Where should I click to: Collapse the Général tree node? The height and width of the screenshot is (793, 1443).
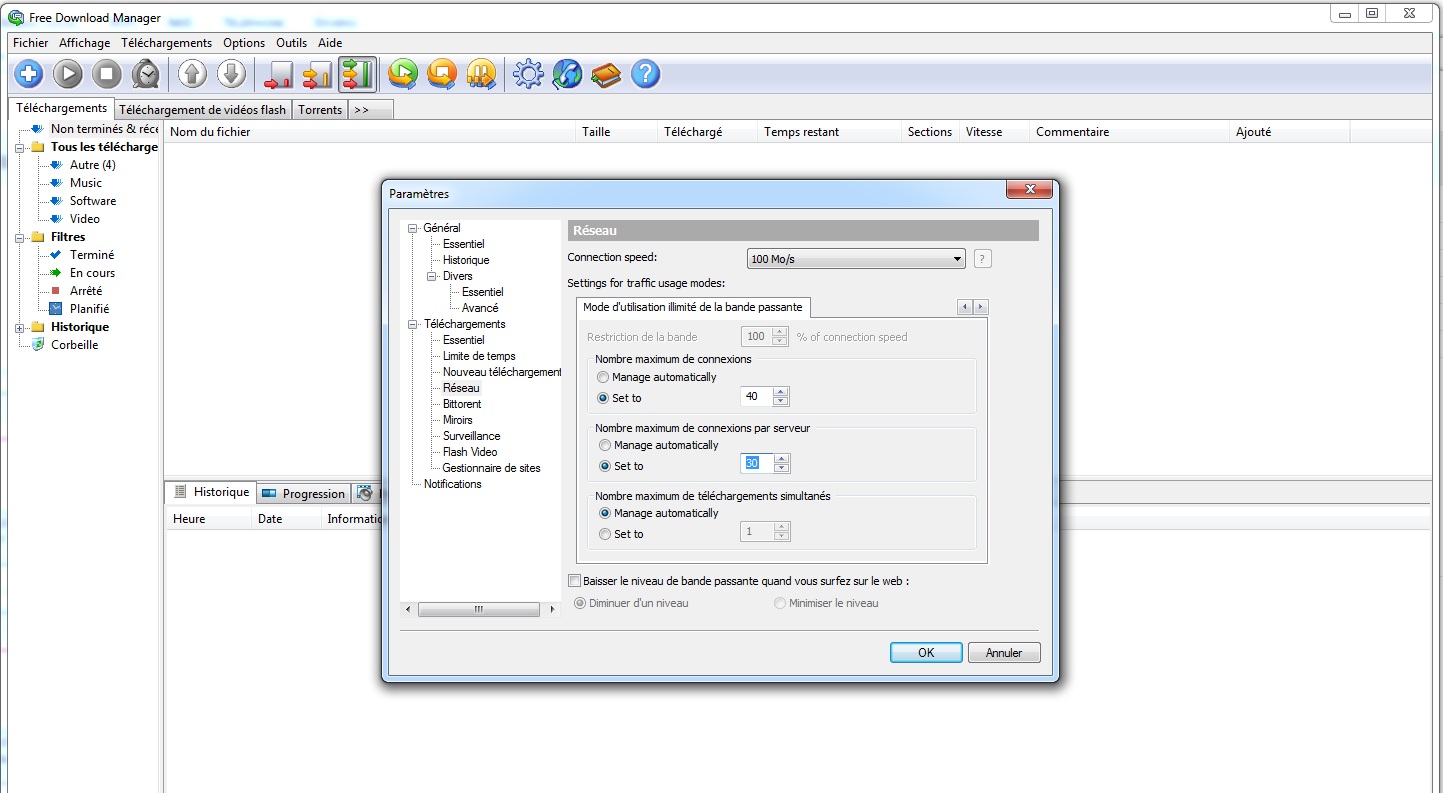412,228
